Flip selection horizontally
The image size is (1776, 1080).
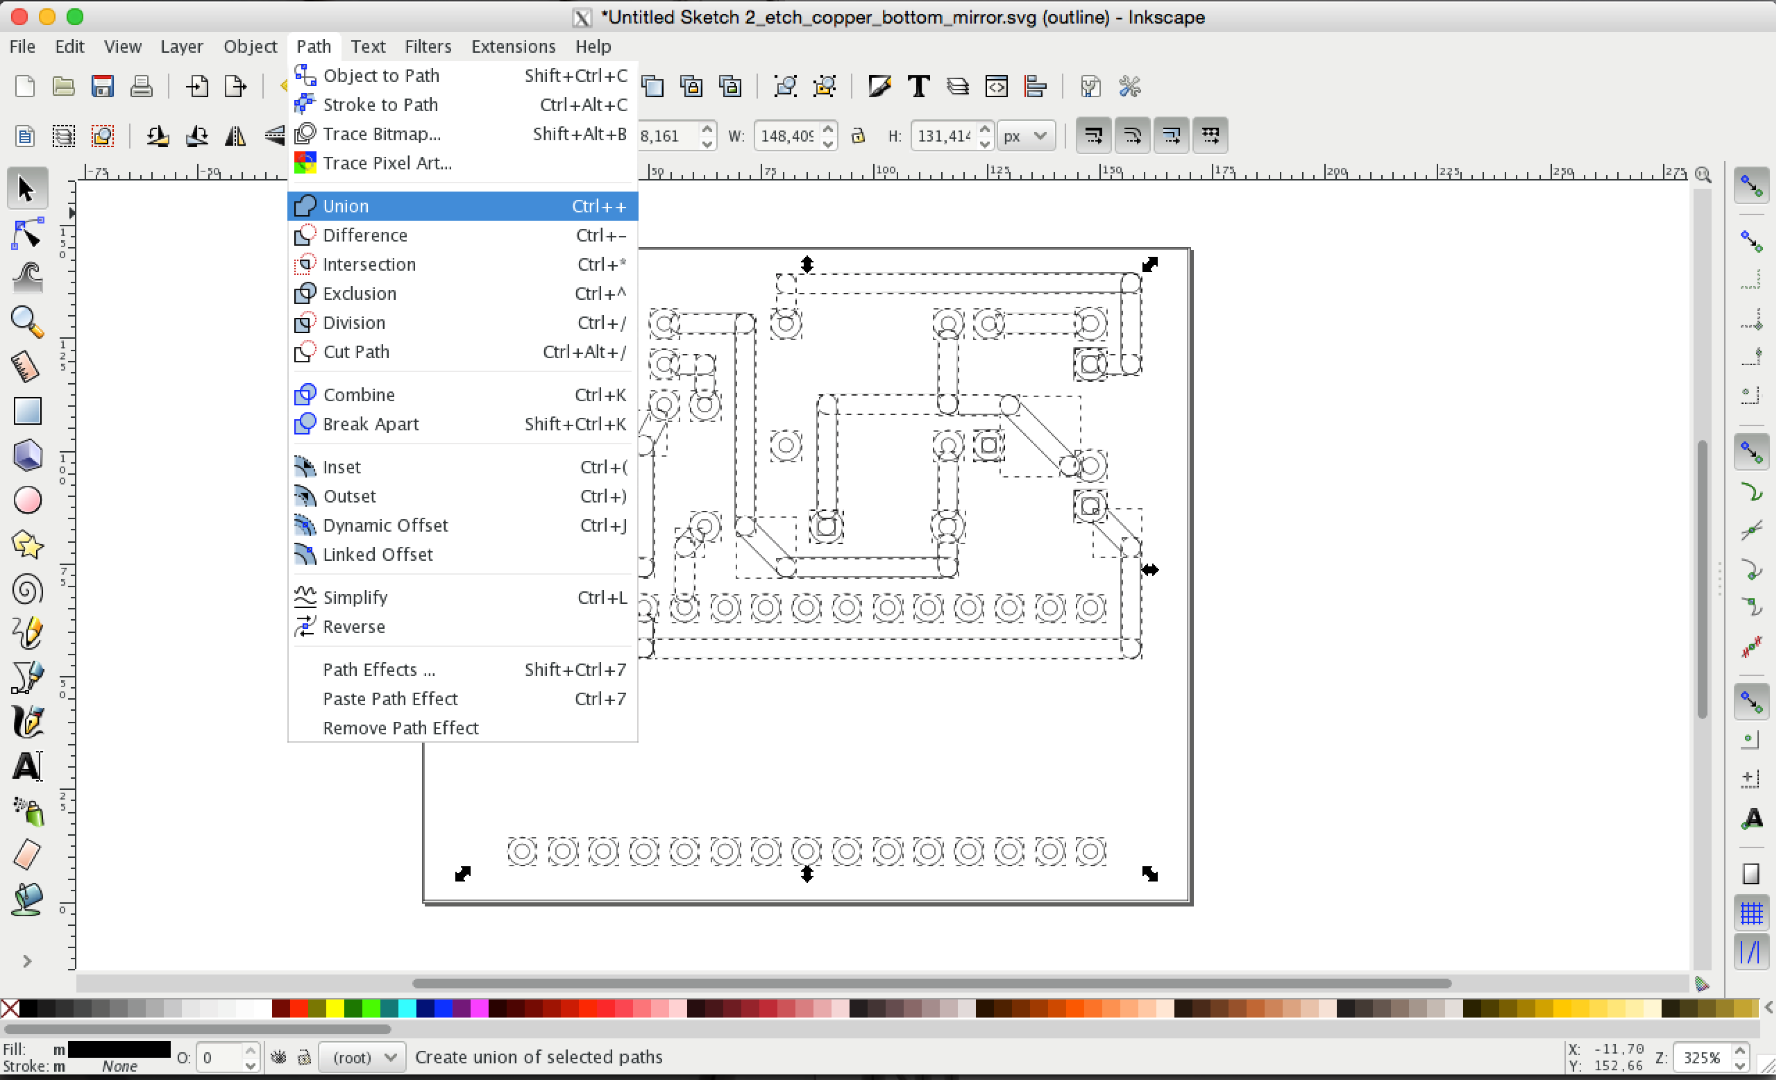click(x=236, y=136)
